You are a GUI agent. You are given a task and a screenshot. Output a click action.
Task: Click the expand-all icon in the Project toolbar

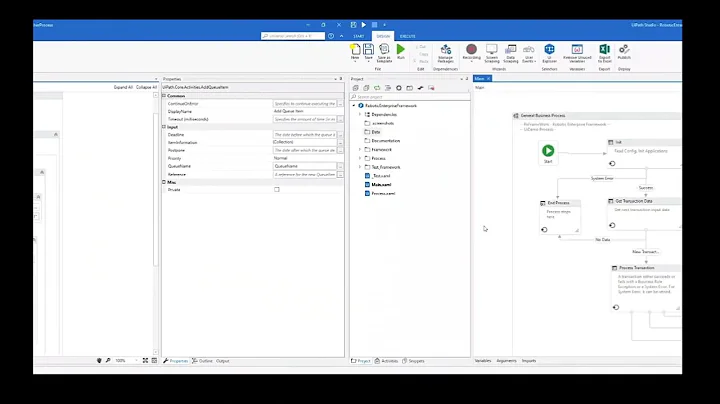coord(355,88)
